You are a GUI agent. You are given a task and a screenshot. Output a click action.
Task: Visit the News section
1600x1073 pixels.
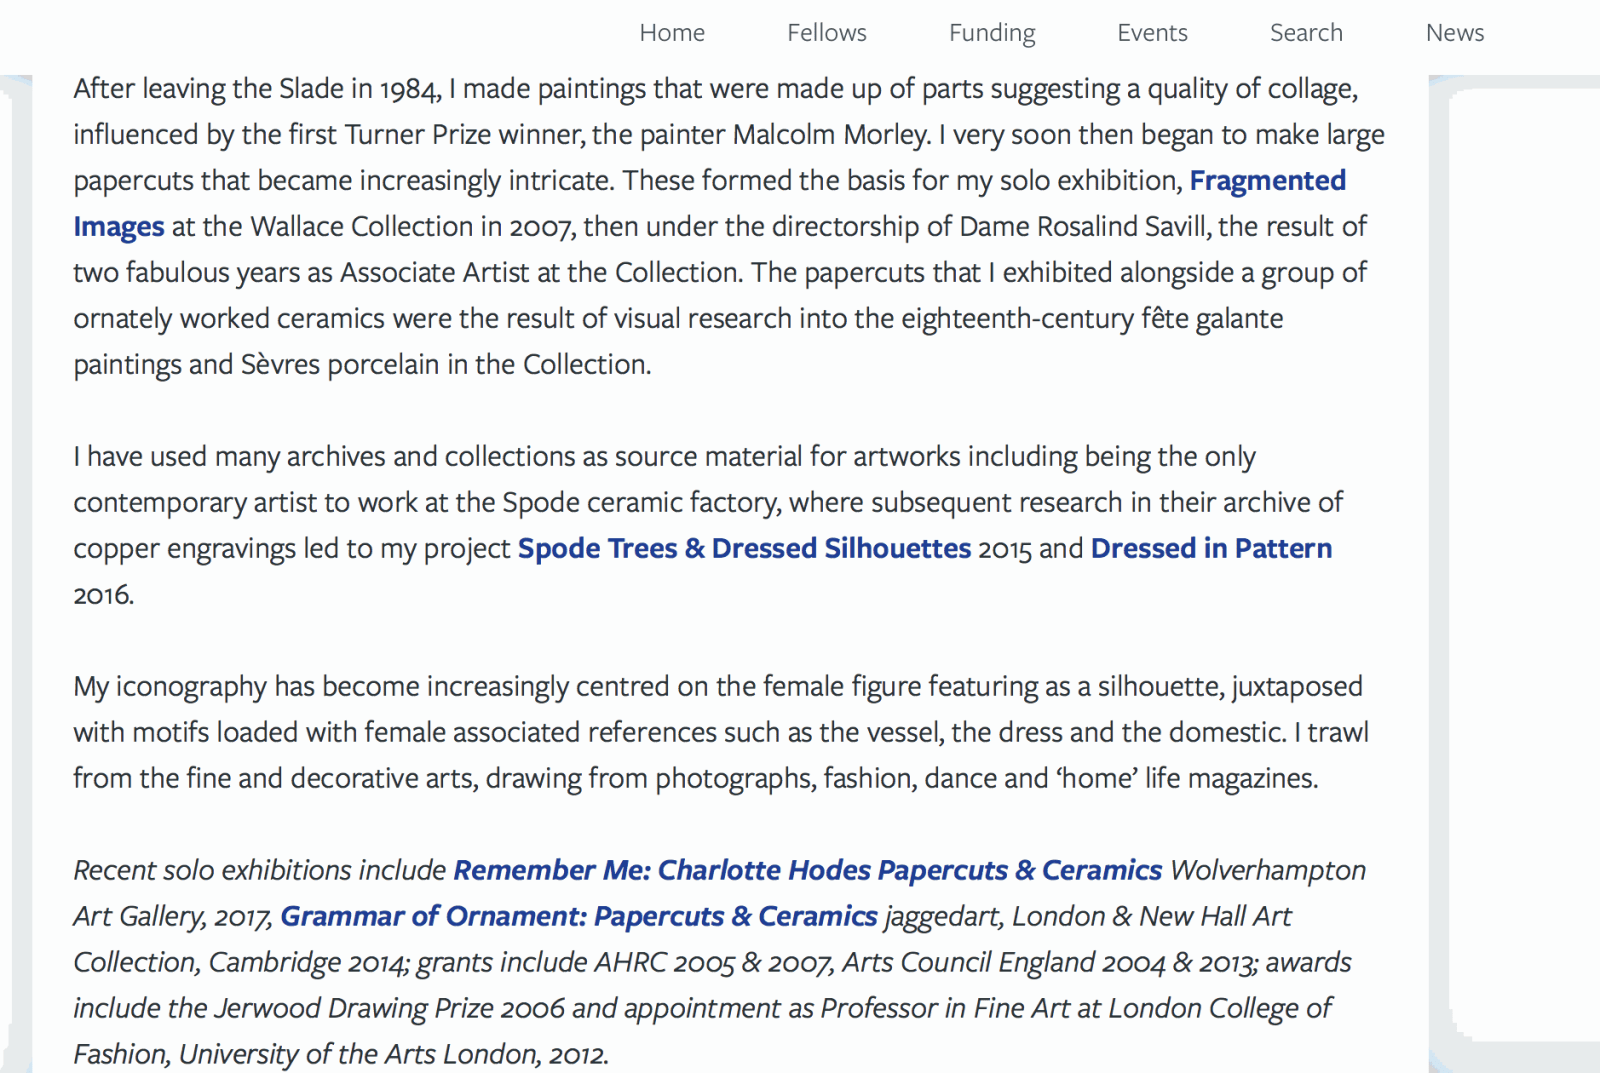tap(1454, 33)
